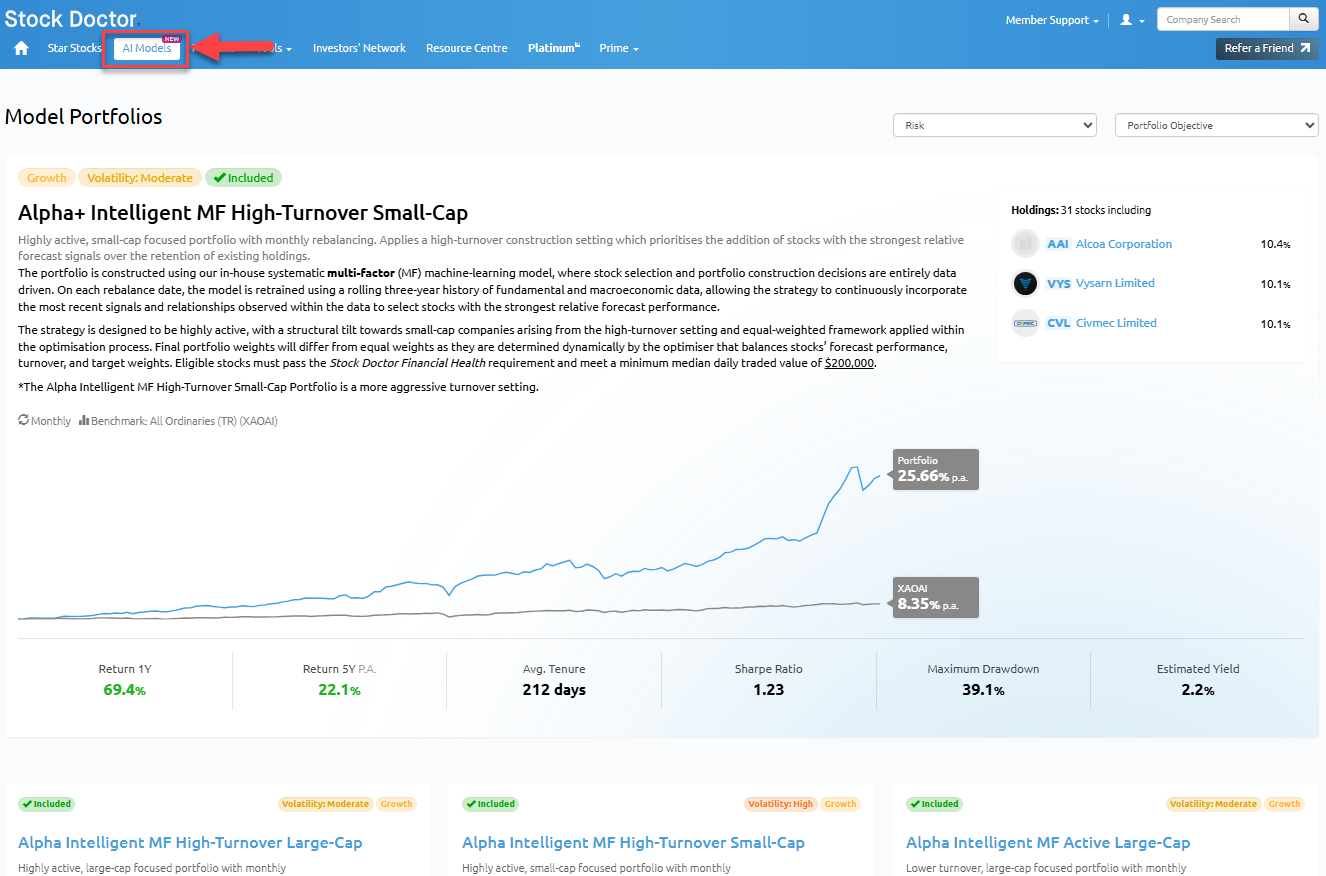The width and height of the screenshot is (1326, 876).
Task: Go to Investors' Network
Action: point(359,48)
